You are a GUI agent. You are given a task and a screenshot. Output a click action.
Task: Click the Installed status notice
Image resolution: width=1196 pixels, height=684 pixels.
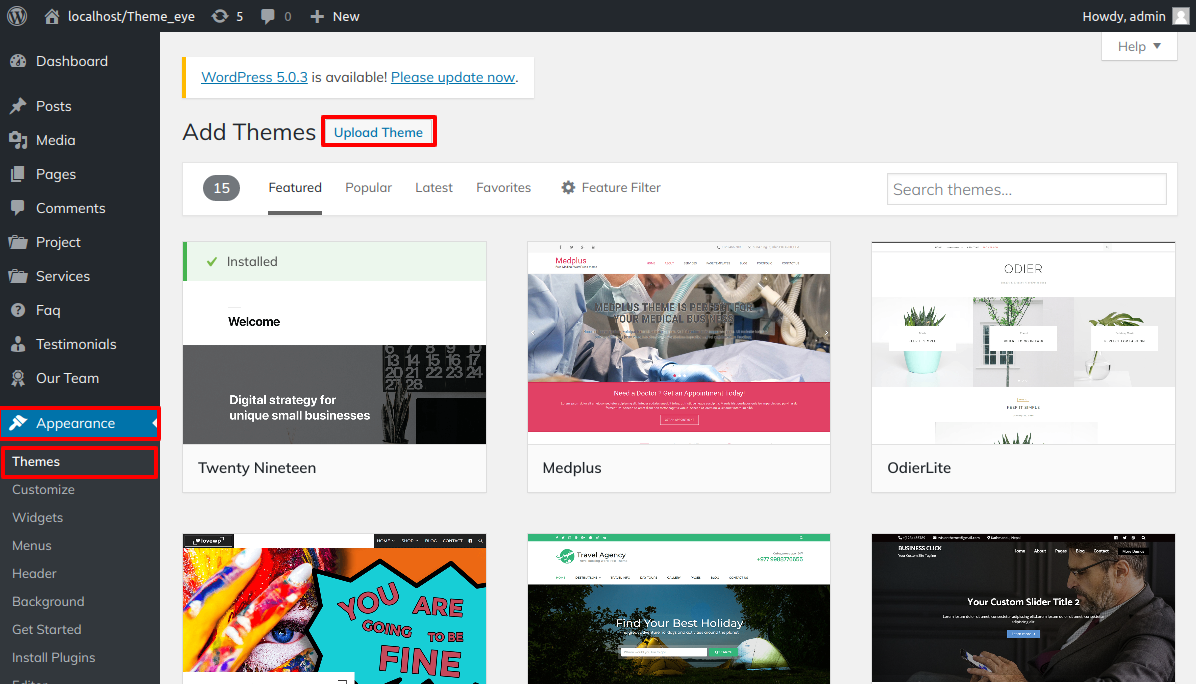point(334,262)
